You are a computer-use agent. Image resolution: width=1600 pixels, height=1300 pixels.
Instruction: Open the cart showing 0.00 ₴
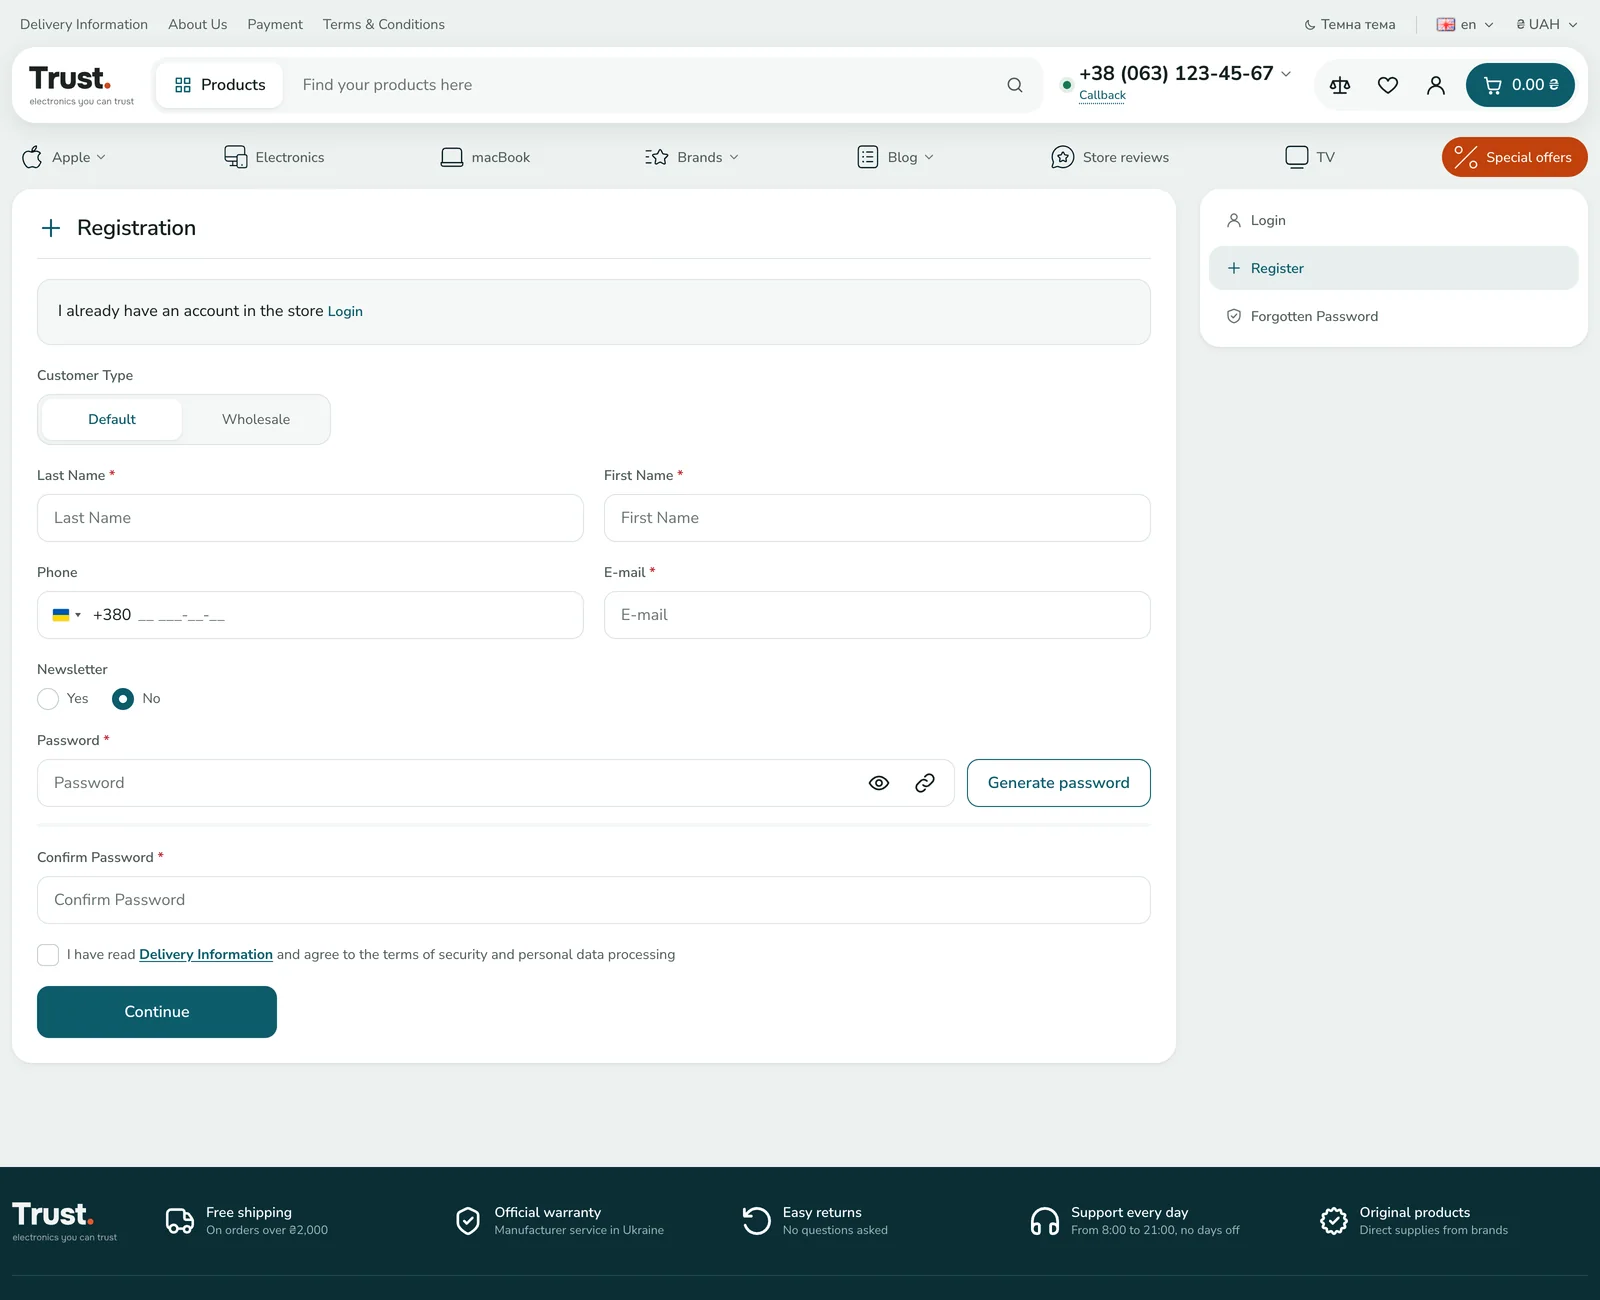pos(1520,85)
